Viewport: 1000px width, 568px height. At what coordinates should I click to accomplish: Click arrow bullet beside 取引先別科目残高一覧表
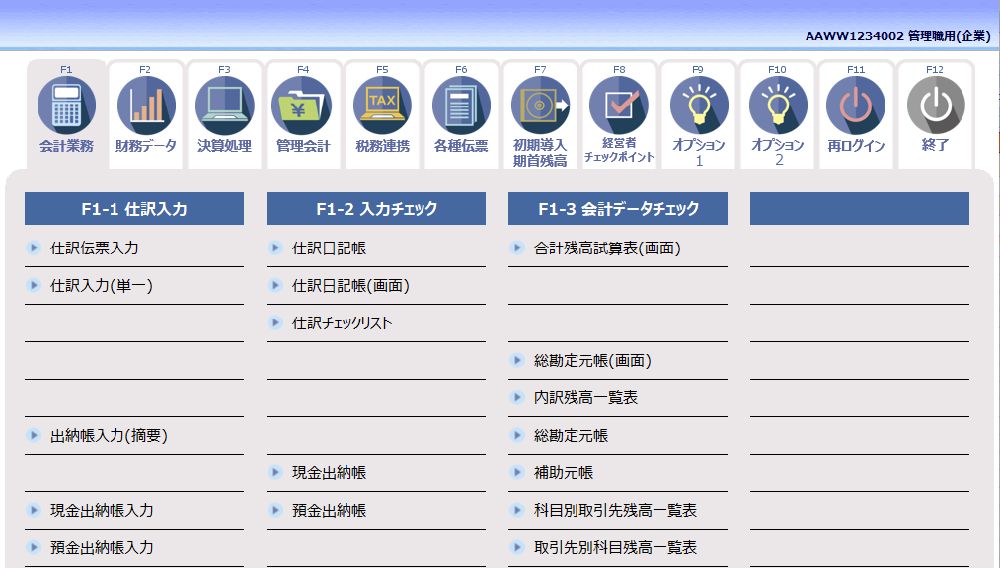click(x=517, y=546)
